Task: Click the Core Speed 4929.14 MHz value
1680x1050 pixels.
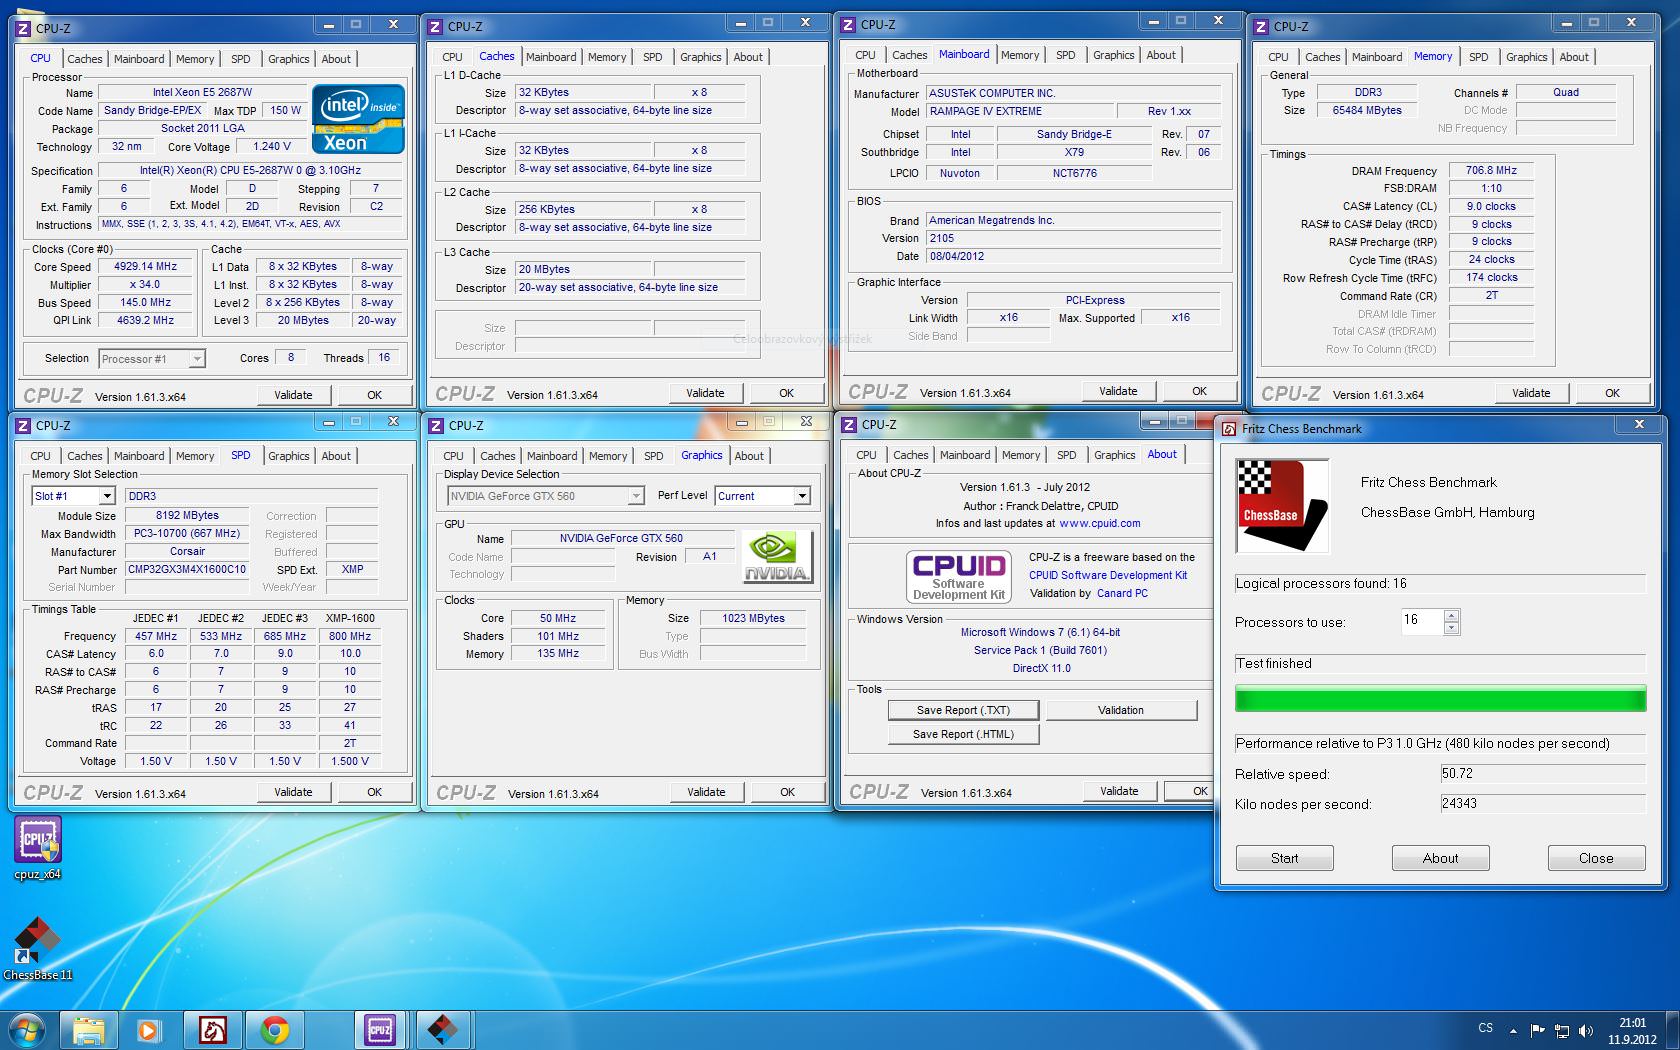Action: point(146,267)
